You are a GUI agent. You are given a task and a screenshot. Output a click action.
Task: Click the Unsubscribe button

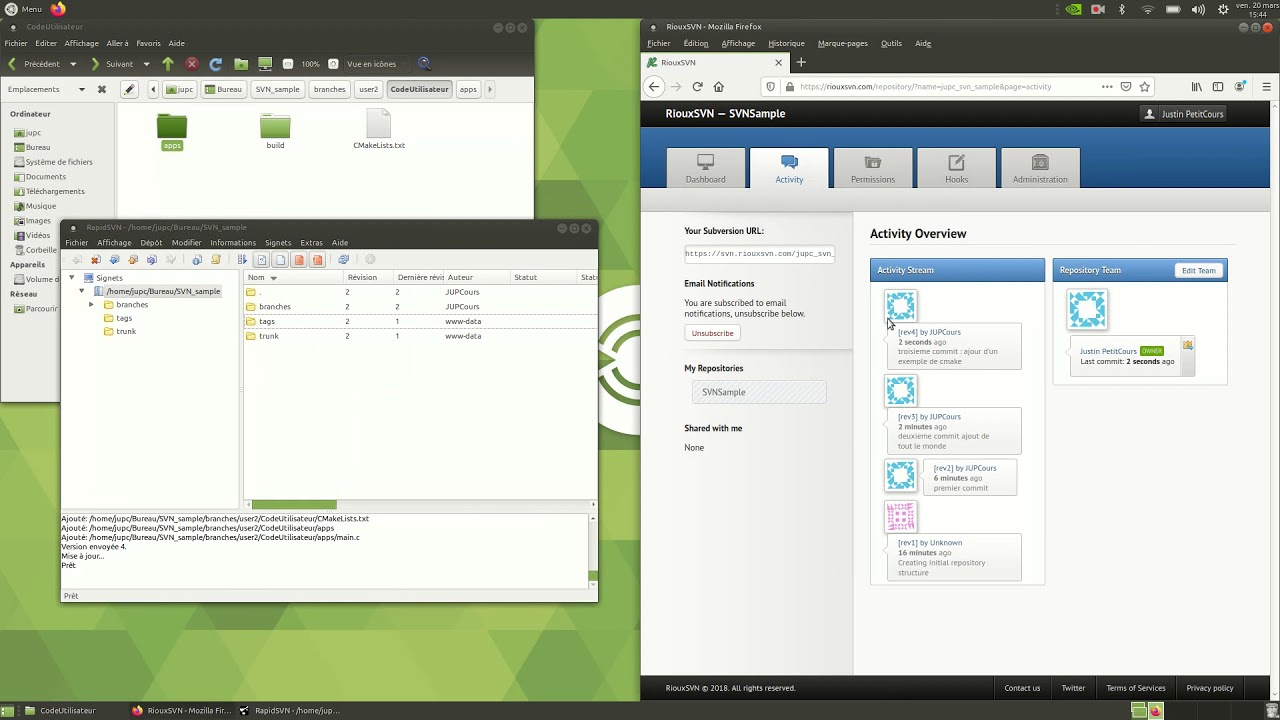(712, 333)
